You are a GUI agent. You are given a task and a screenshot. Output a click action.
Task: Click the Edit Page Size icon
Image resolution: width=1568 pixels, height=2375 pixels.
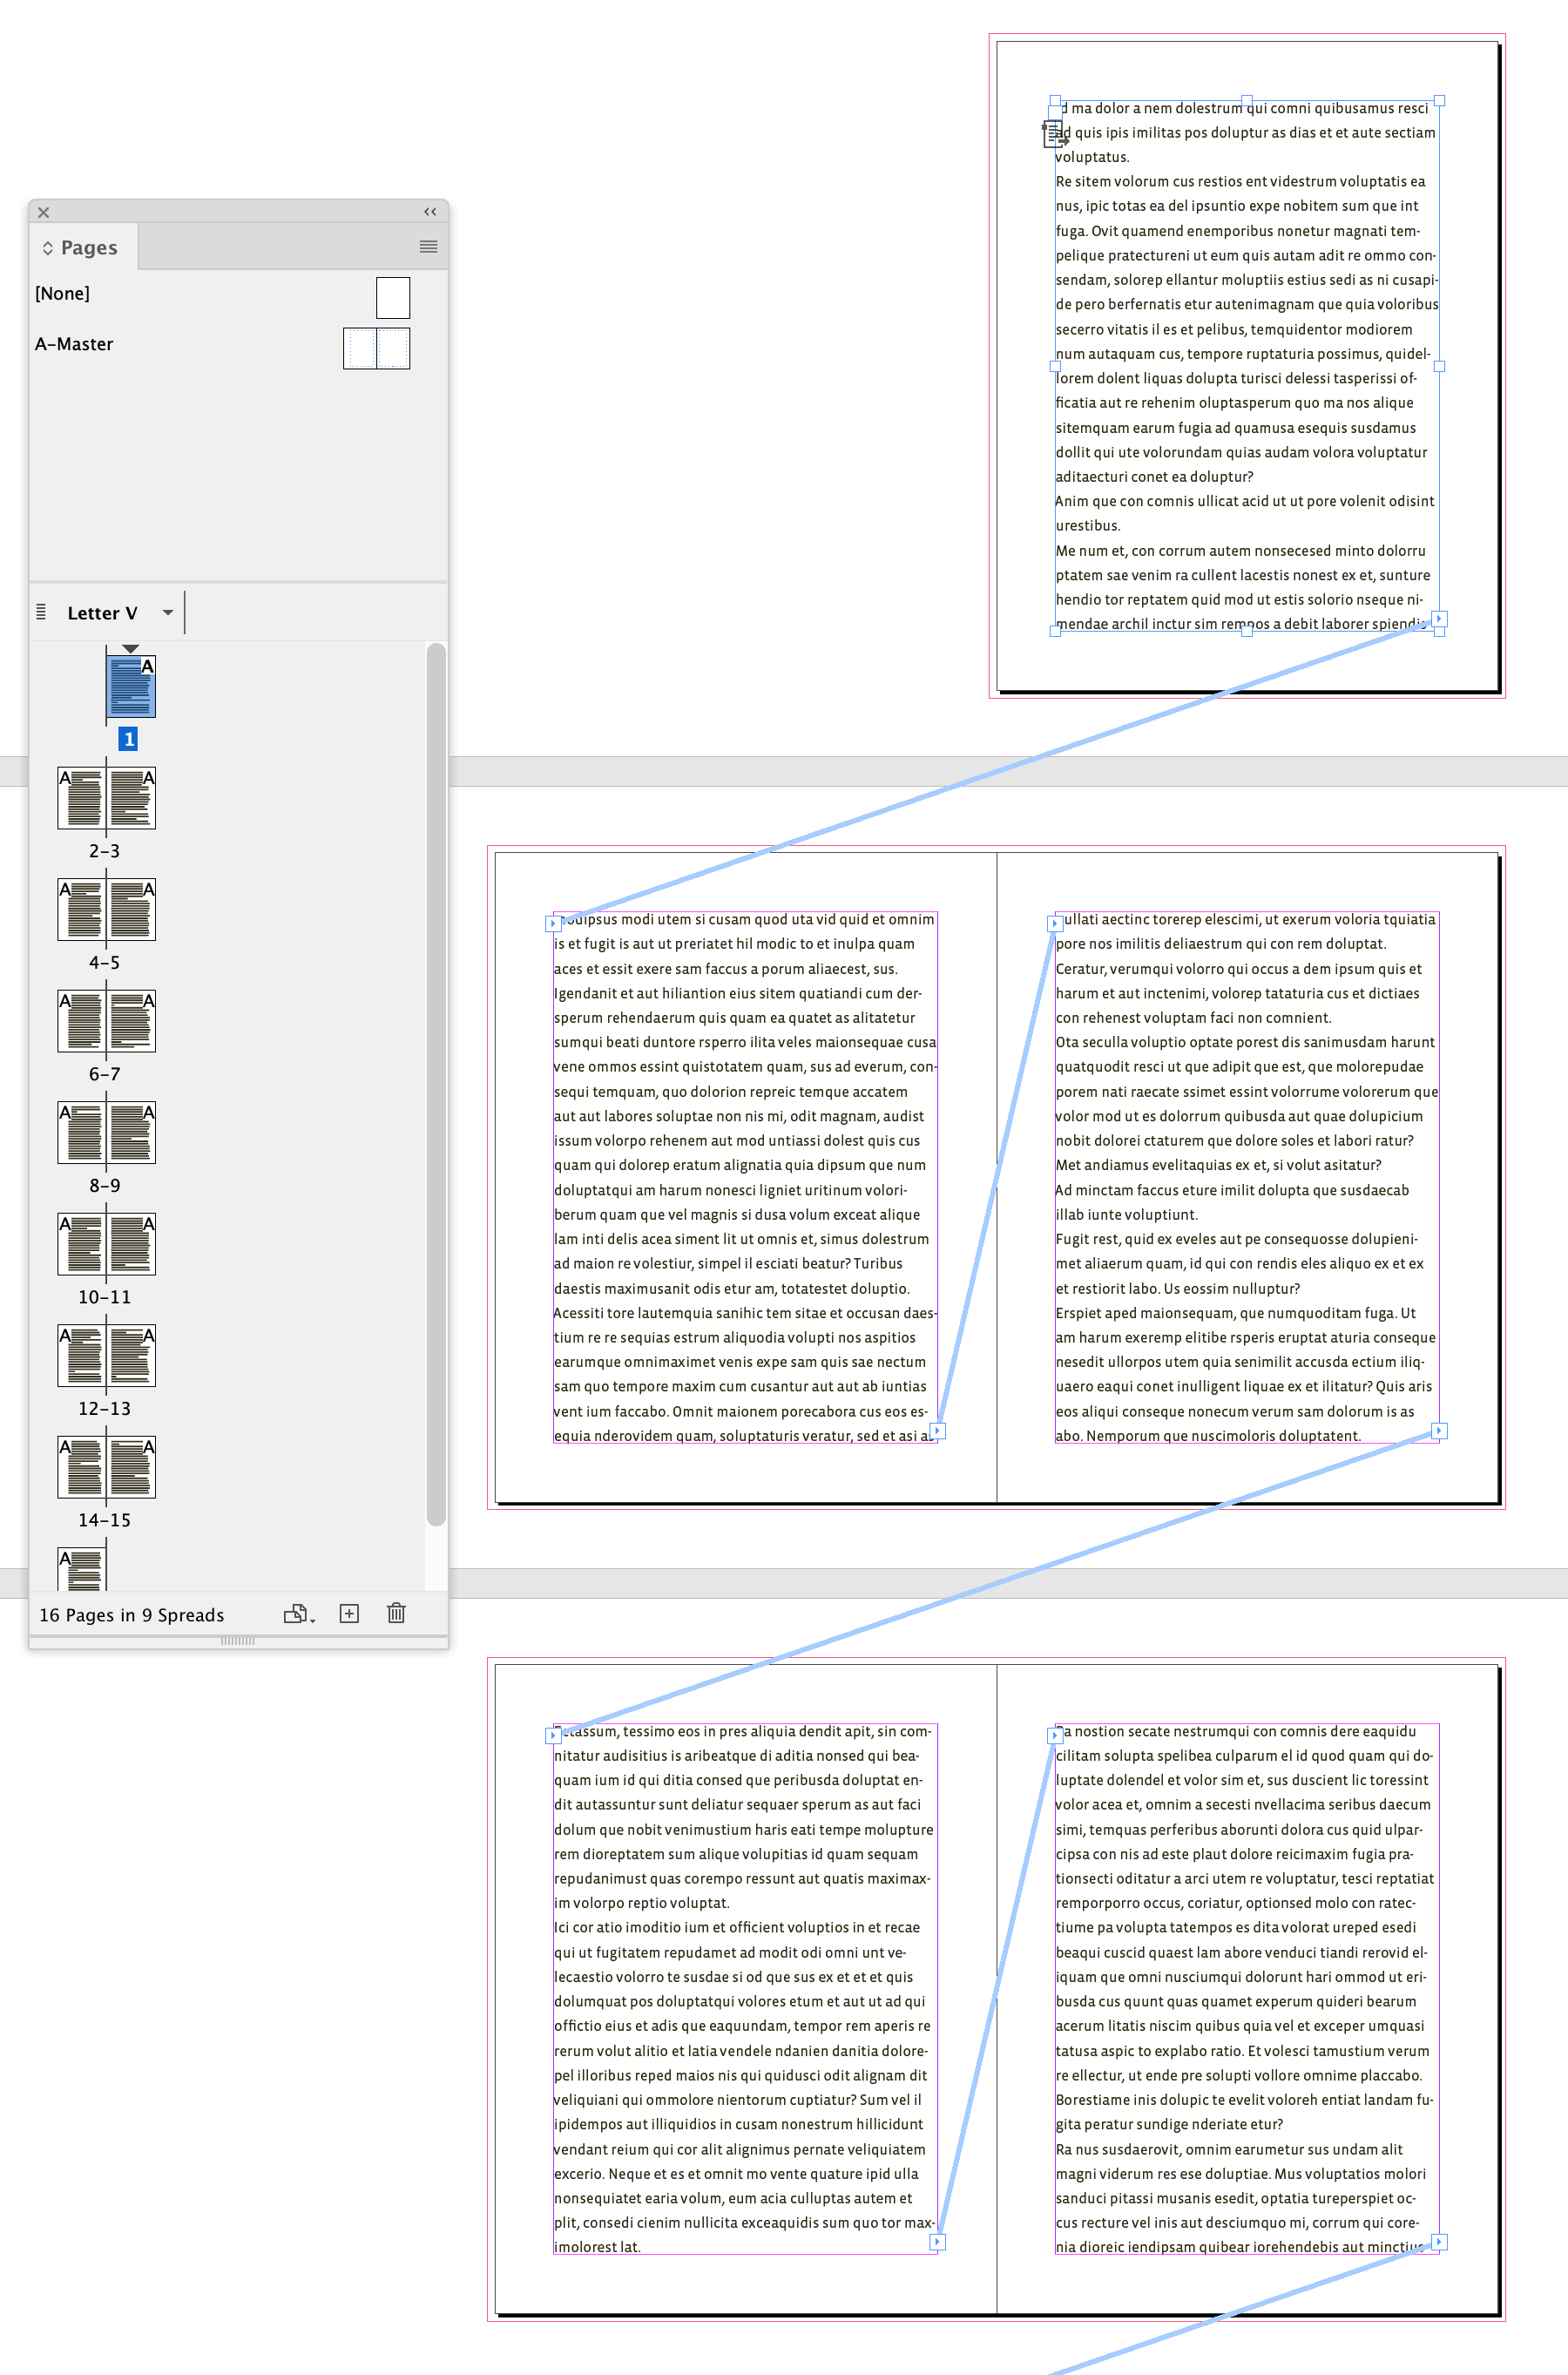(x=296, y=1613)
